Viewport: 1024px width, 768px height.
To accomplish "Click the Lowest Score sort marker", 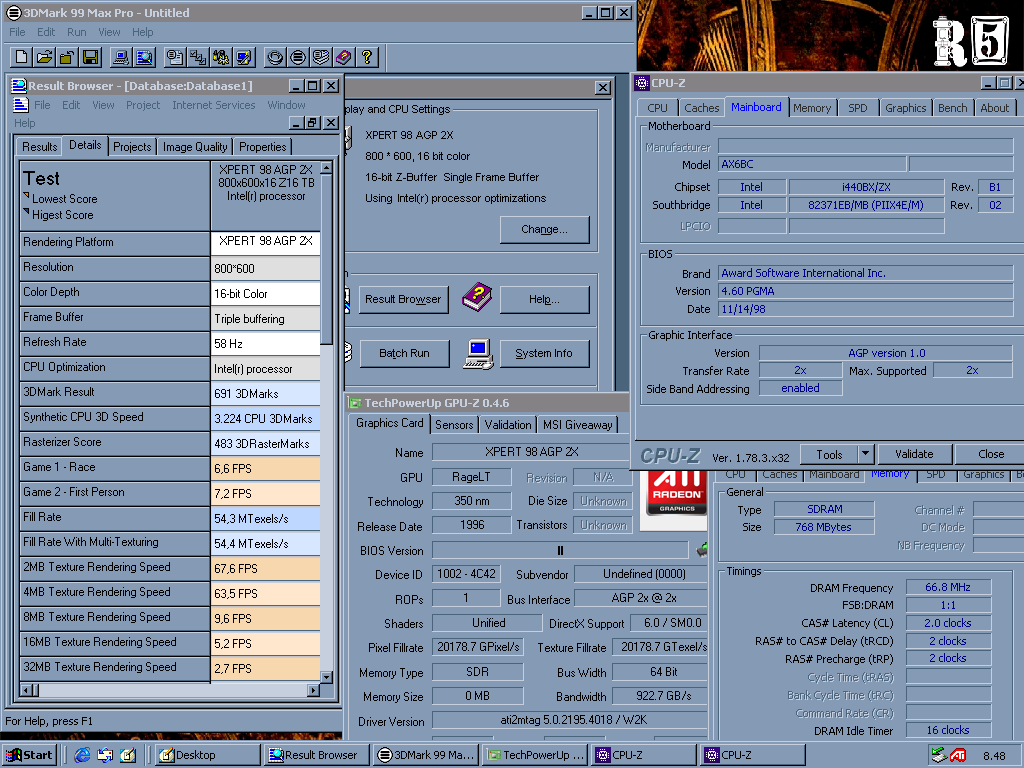I will (x=26, y=195).
